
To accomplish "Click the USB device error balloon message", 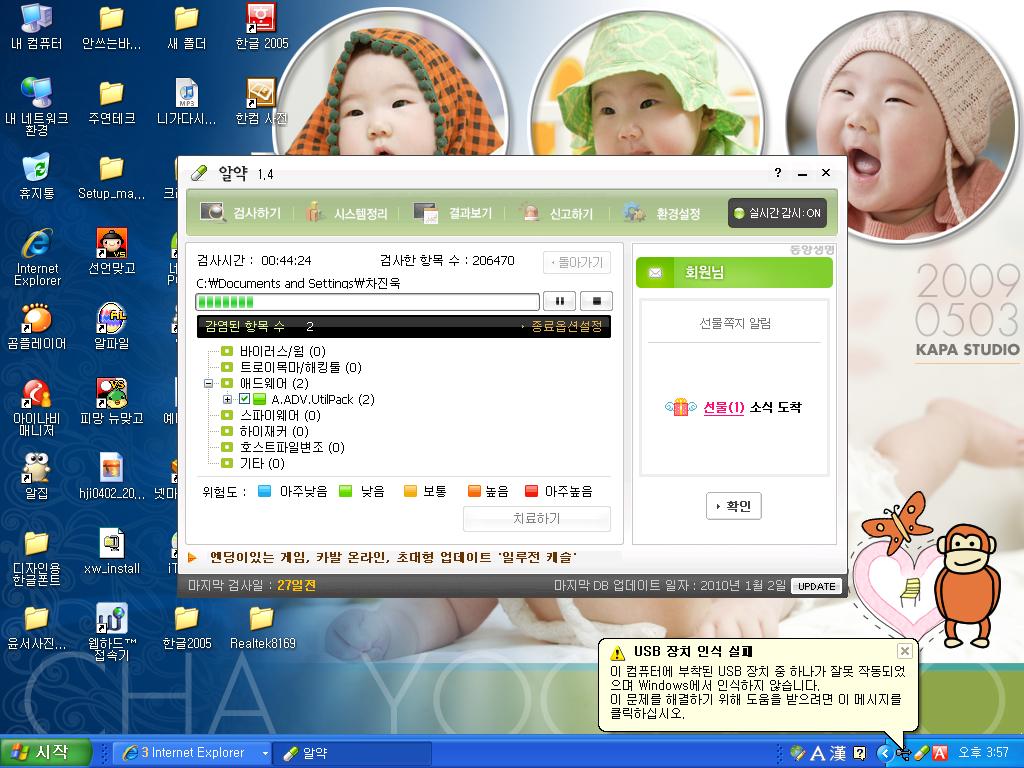I will pyautogui.click(x=758, y=692).
